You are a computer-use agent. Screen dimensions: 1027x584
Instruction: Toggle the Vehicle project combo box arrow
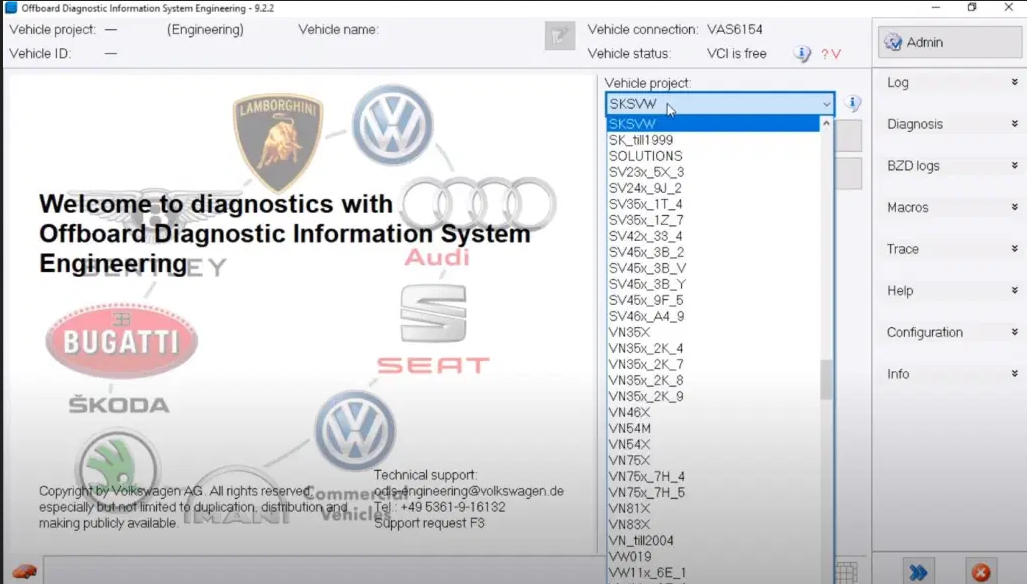[x=826, y=104]
